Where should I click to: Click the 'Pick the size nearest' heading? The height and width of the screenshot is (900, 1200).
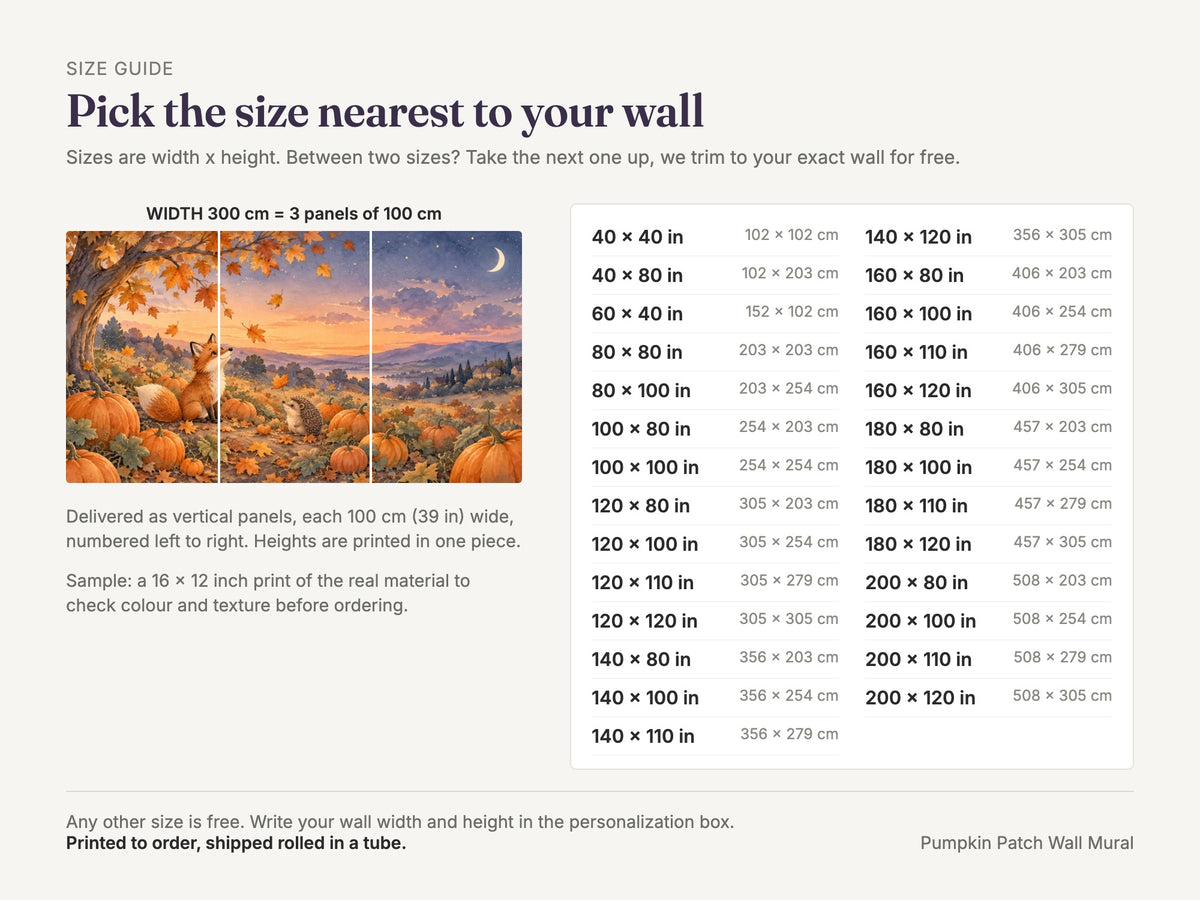[x=385, y=111]
